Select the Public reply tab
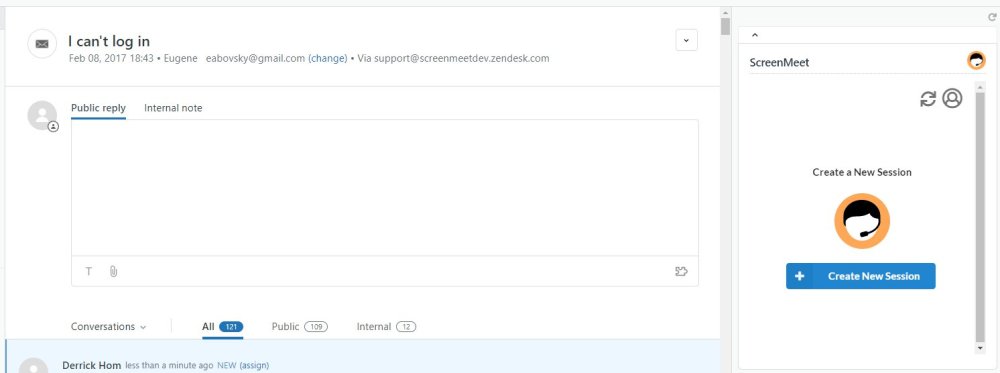This screenshot has height=373, width=1000. coord(98,108)
